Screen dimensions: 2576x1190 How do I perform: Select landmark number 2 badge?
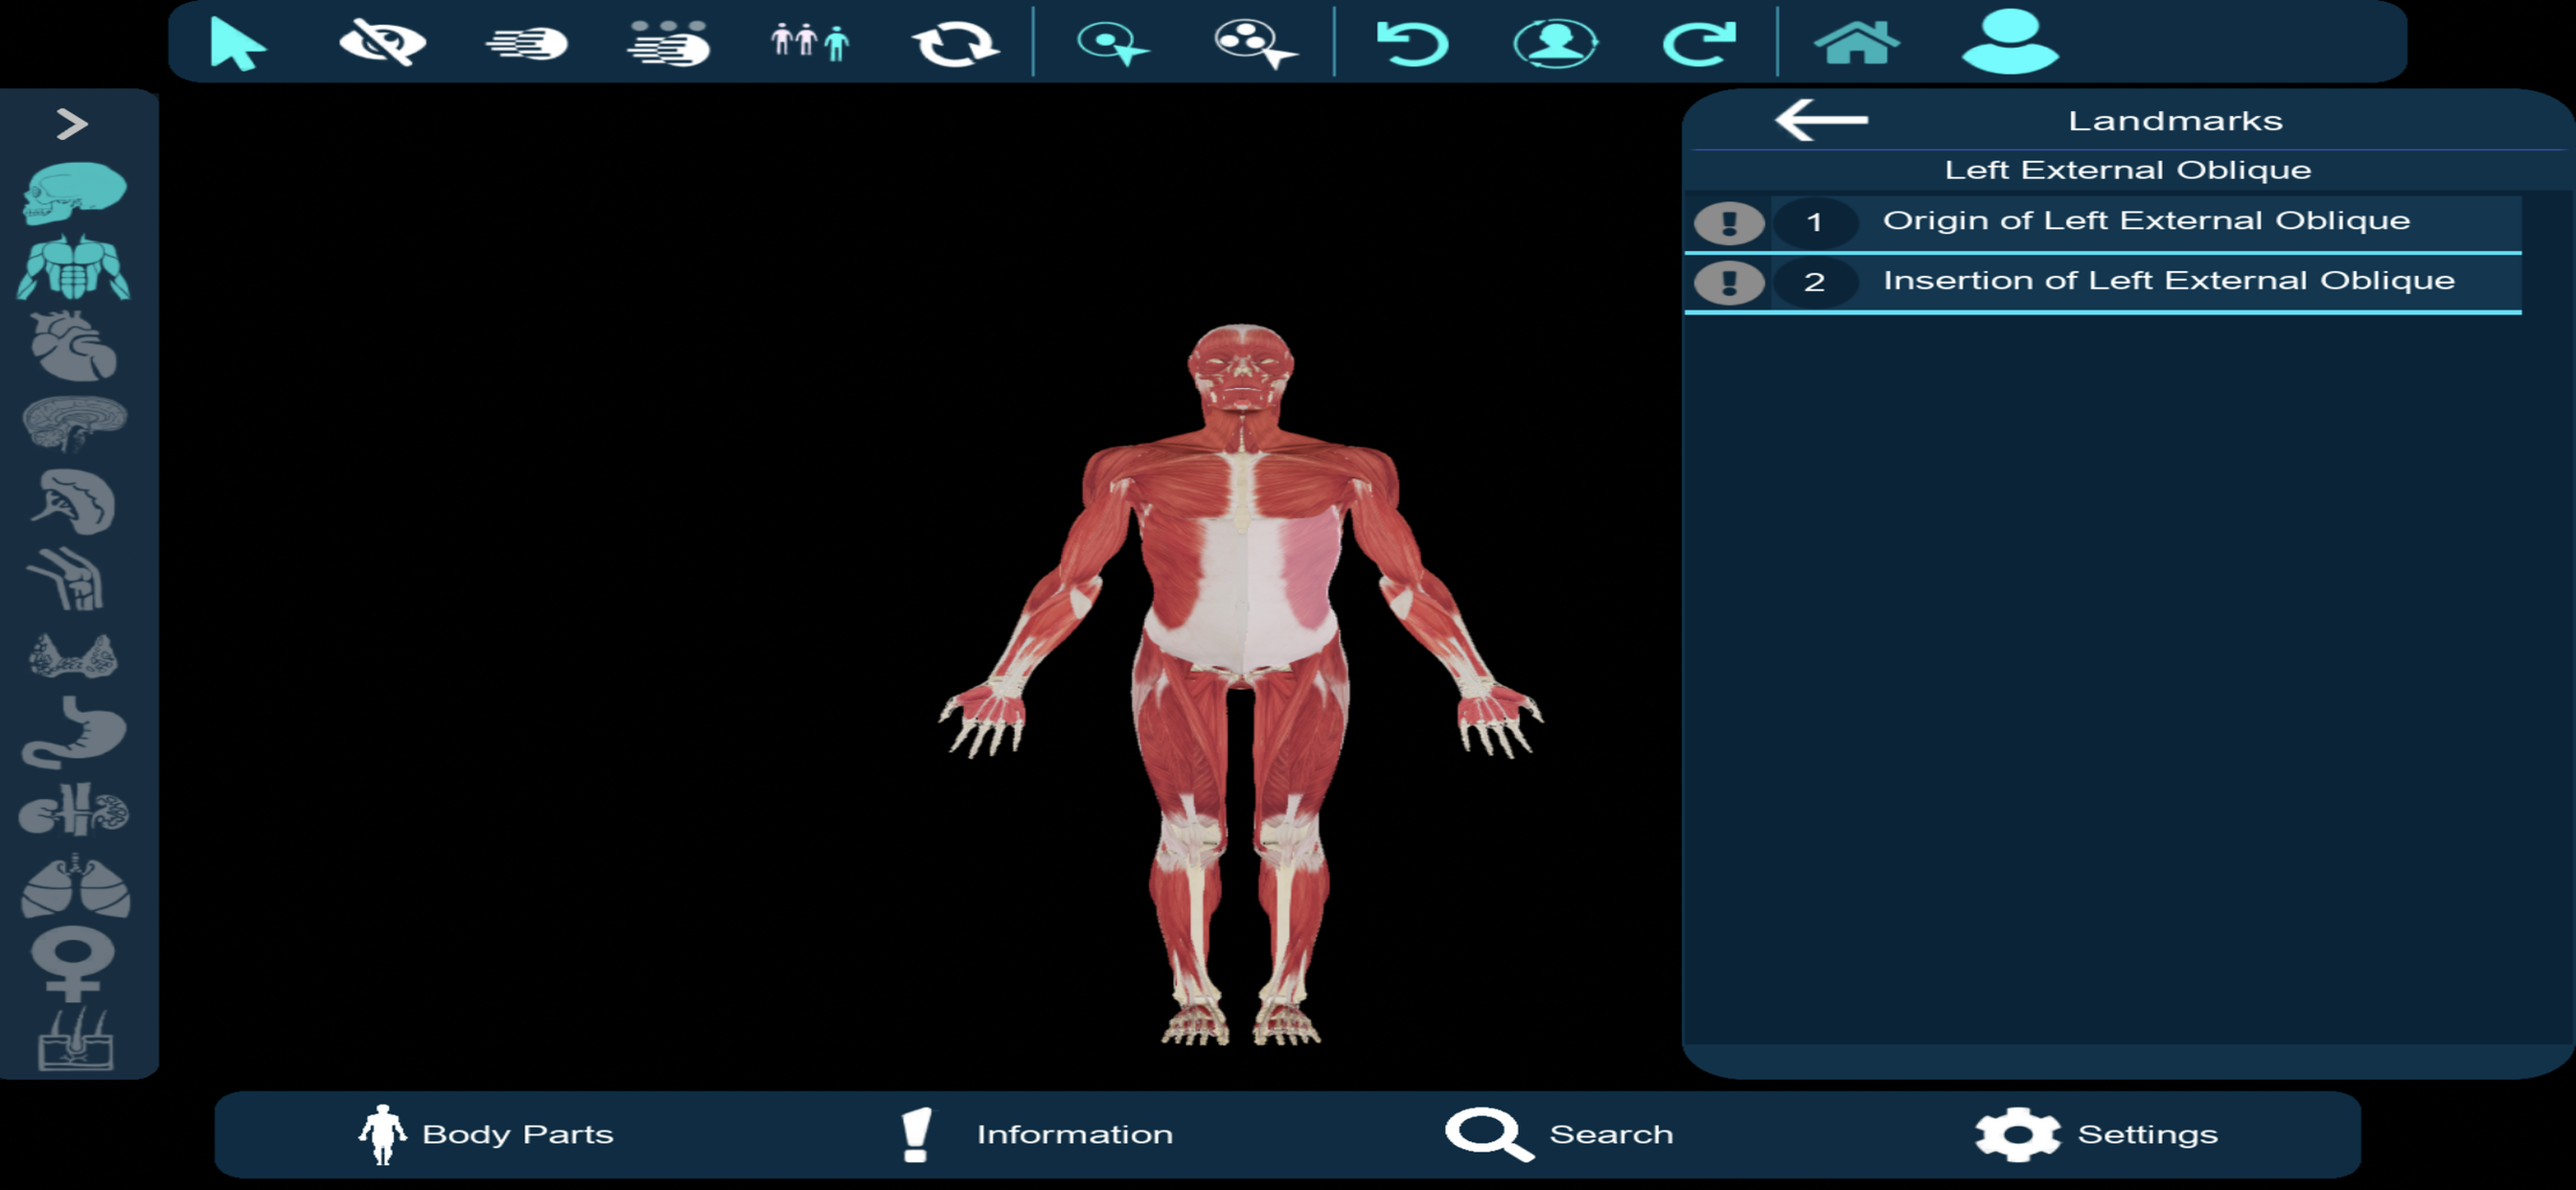pyautogui.click(x=1814, y=282)
